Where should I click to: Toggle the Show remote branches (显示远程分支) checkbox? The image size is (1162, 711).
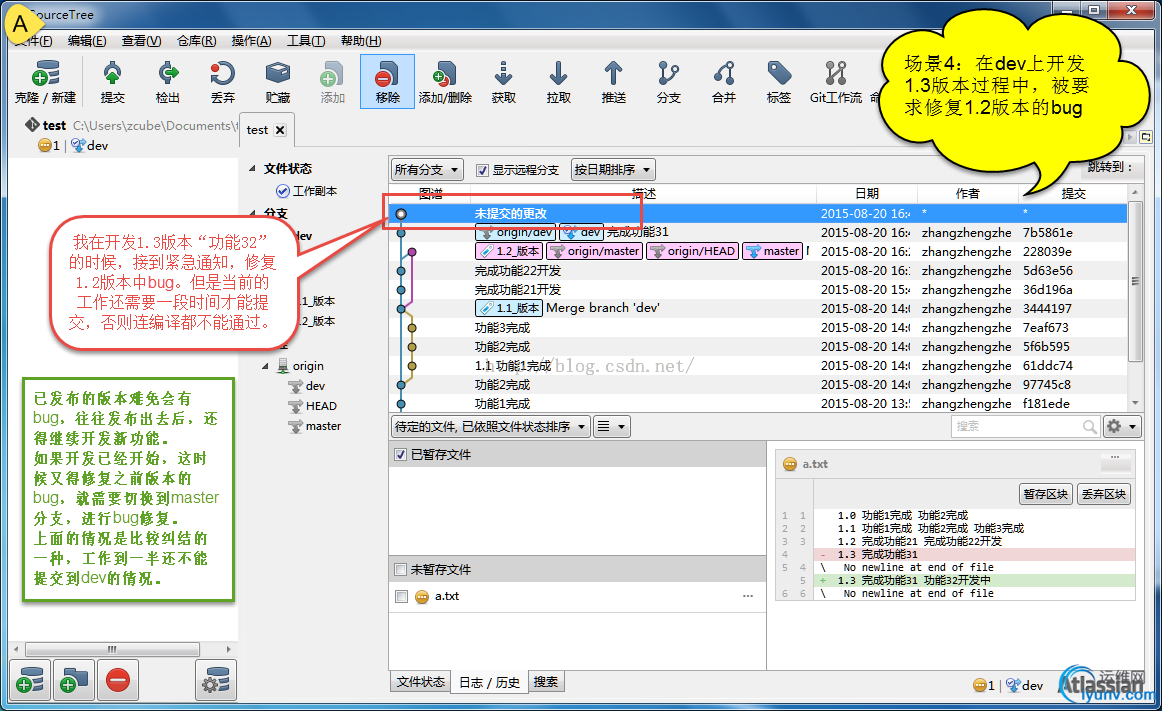pos(482,171)
